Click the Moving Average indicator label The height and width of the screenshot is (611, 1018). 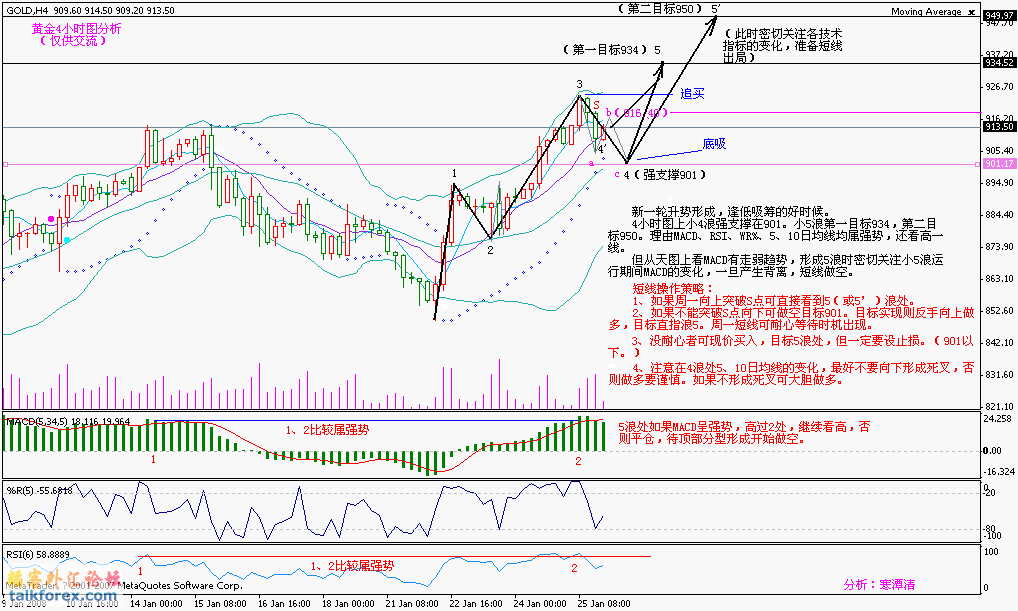929,14
